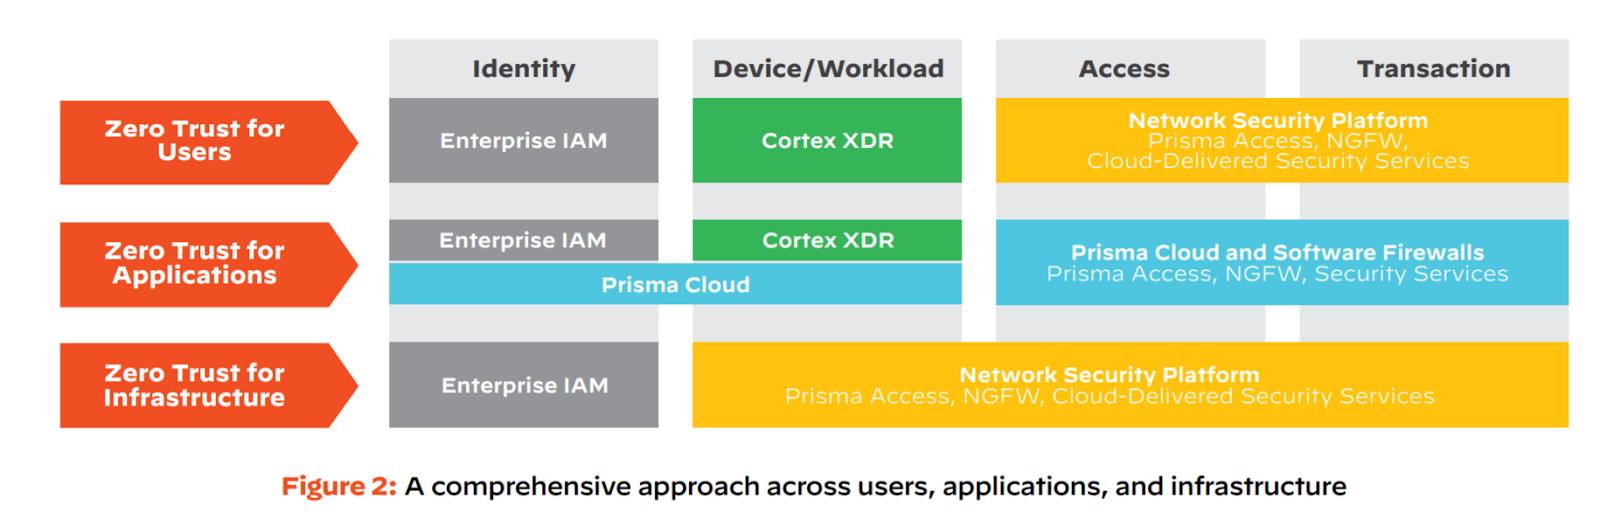Click "Network Security Platform" heading in Infrastructure row
Viewport: 1600px width, 519px height.
tap(1109, 375)
